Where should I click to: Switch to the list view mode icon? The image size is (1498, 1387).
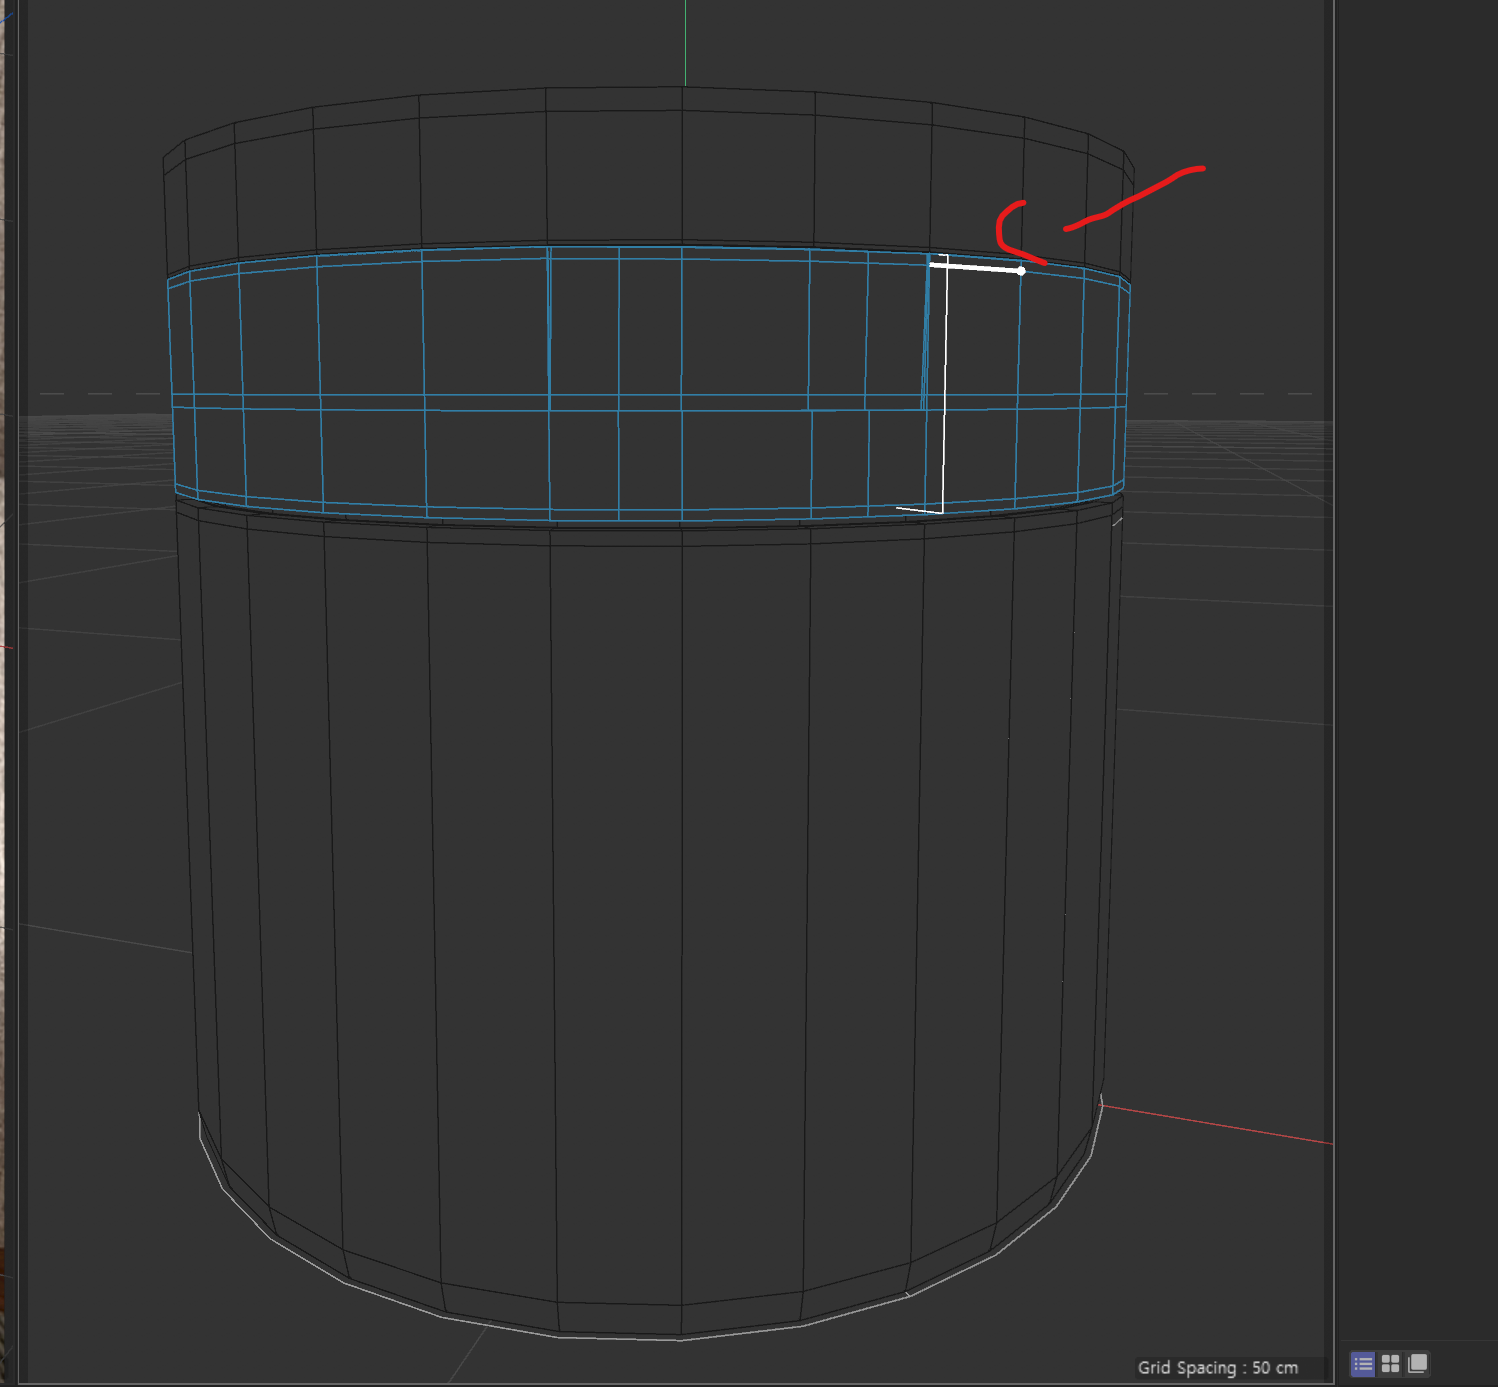pyautogui.click(x=1363, y=1364)
